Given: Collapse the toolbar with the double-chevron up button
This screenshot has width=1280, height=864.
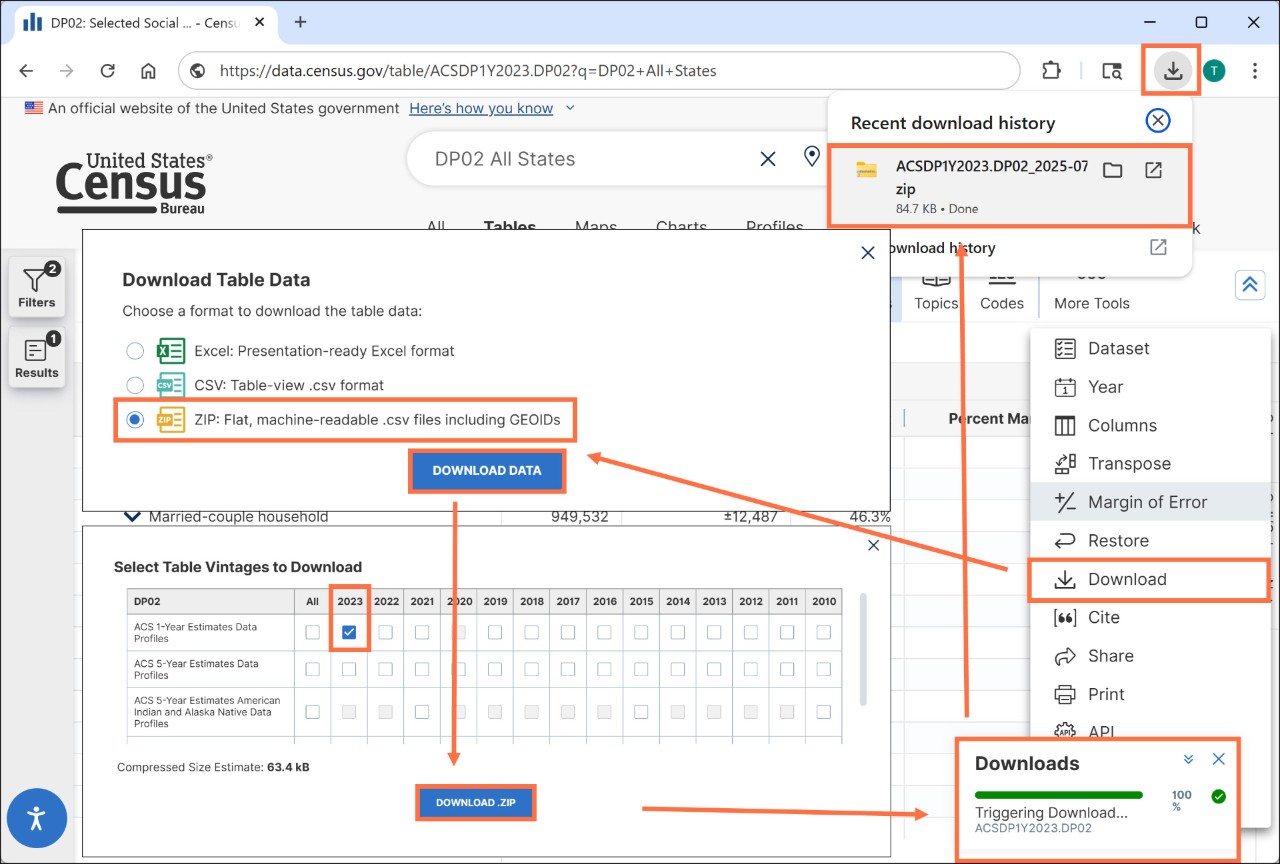Looking at the screenshot, I should [1249, 284].
